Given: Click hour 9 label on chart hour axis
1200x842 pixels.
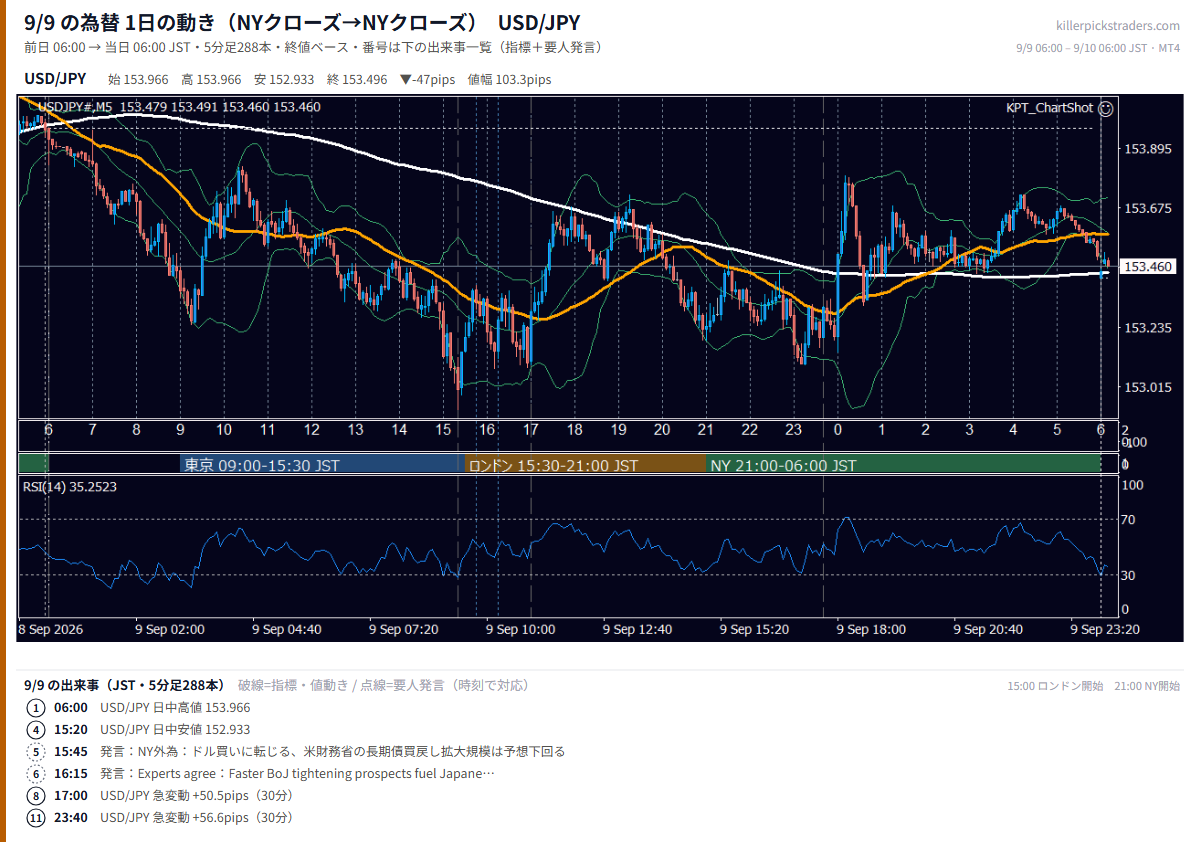Looking at the screenshot, I should (180, 430).
